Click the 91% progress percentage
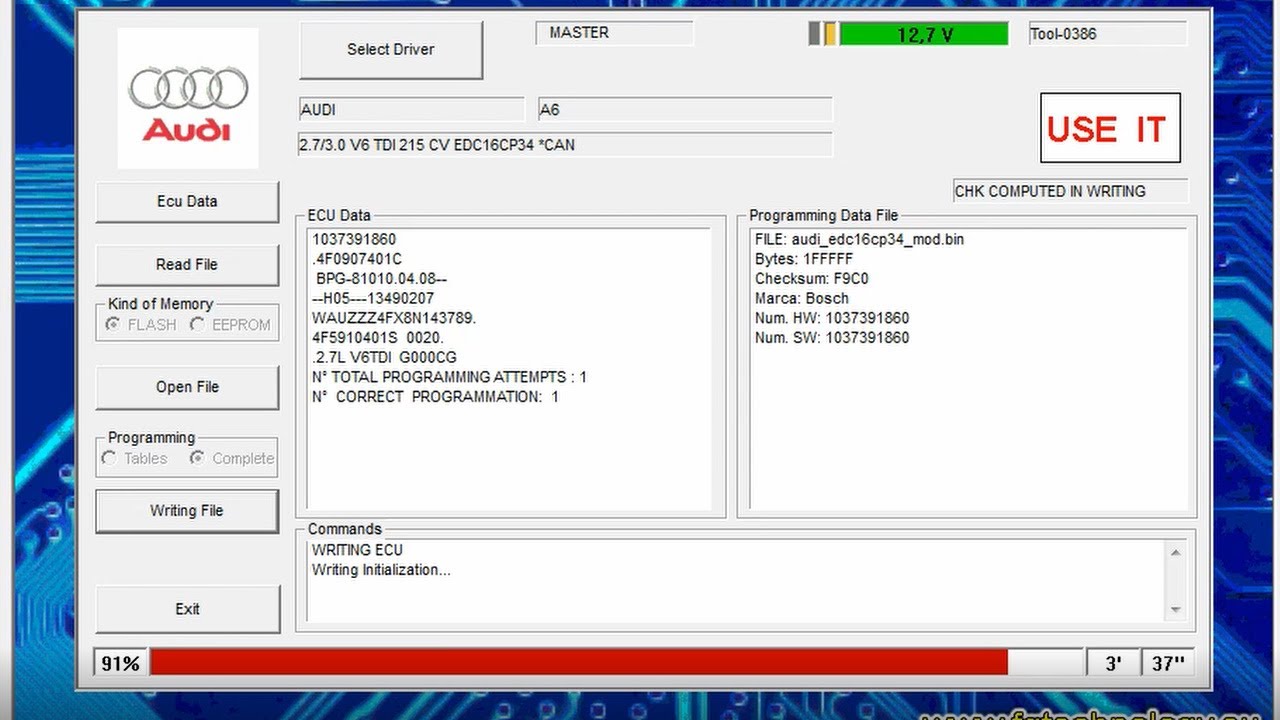 [121, 663]
